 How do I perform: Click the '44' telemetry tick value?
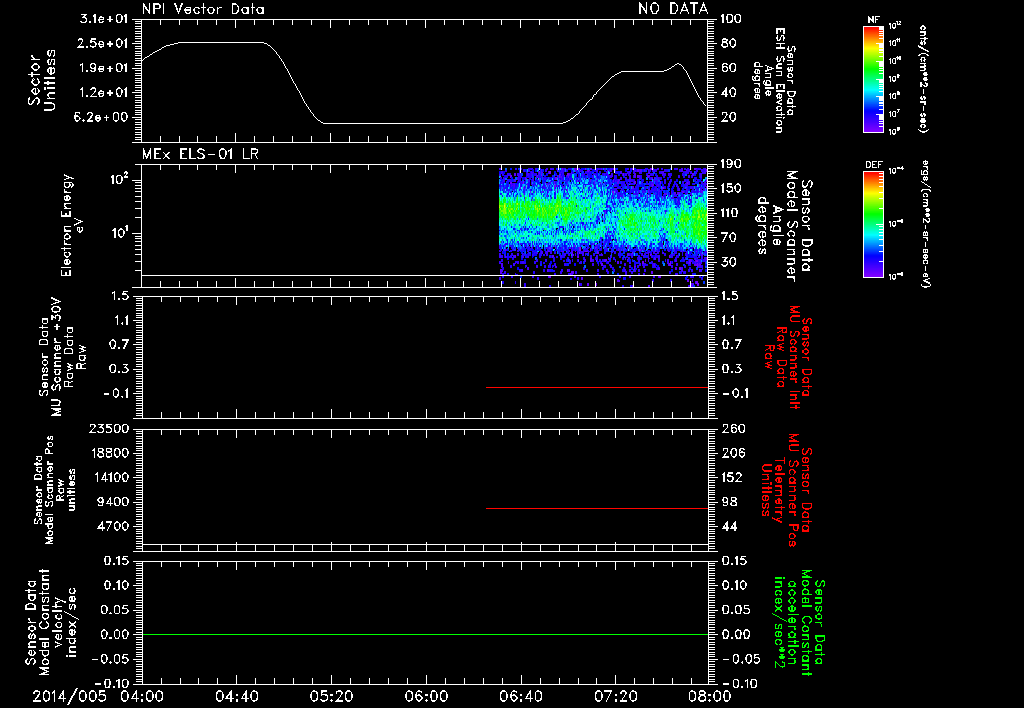pos(729,526)
